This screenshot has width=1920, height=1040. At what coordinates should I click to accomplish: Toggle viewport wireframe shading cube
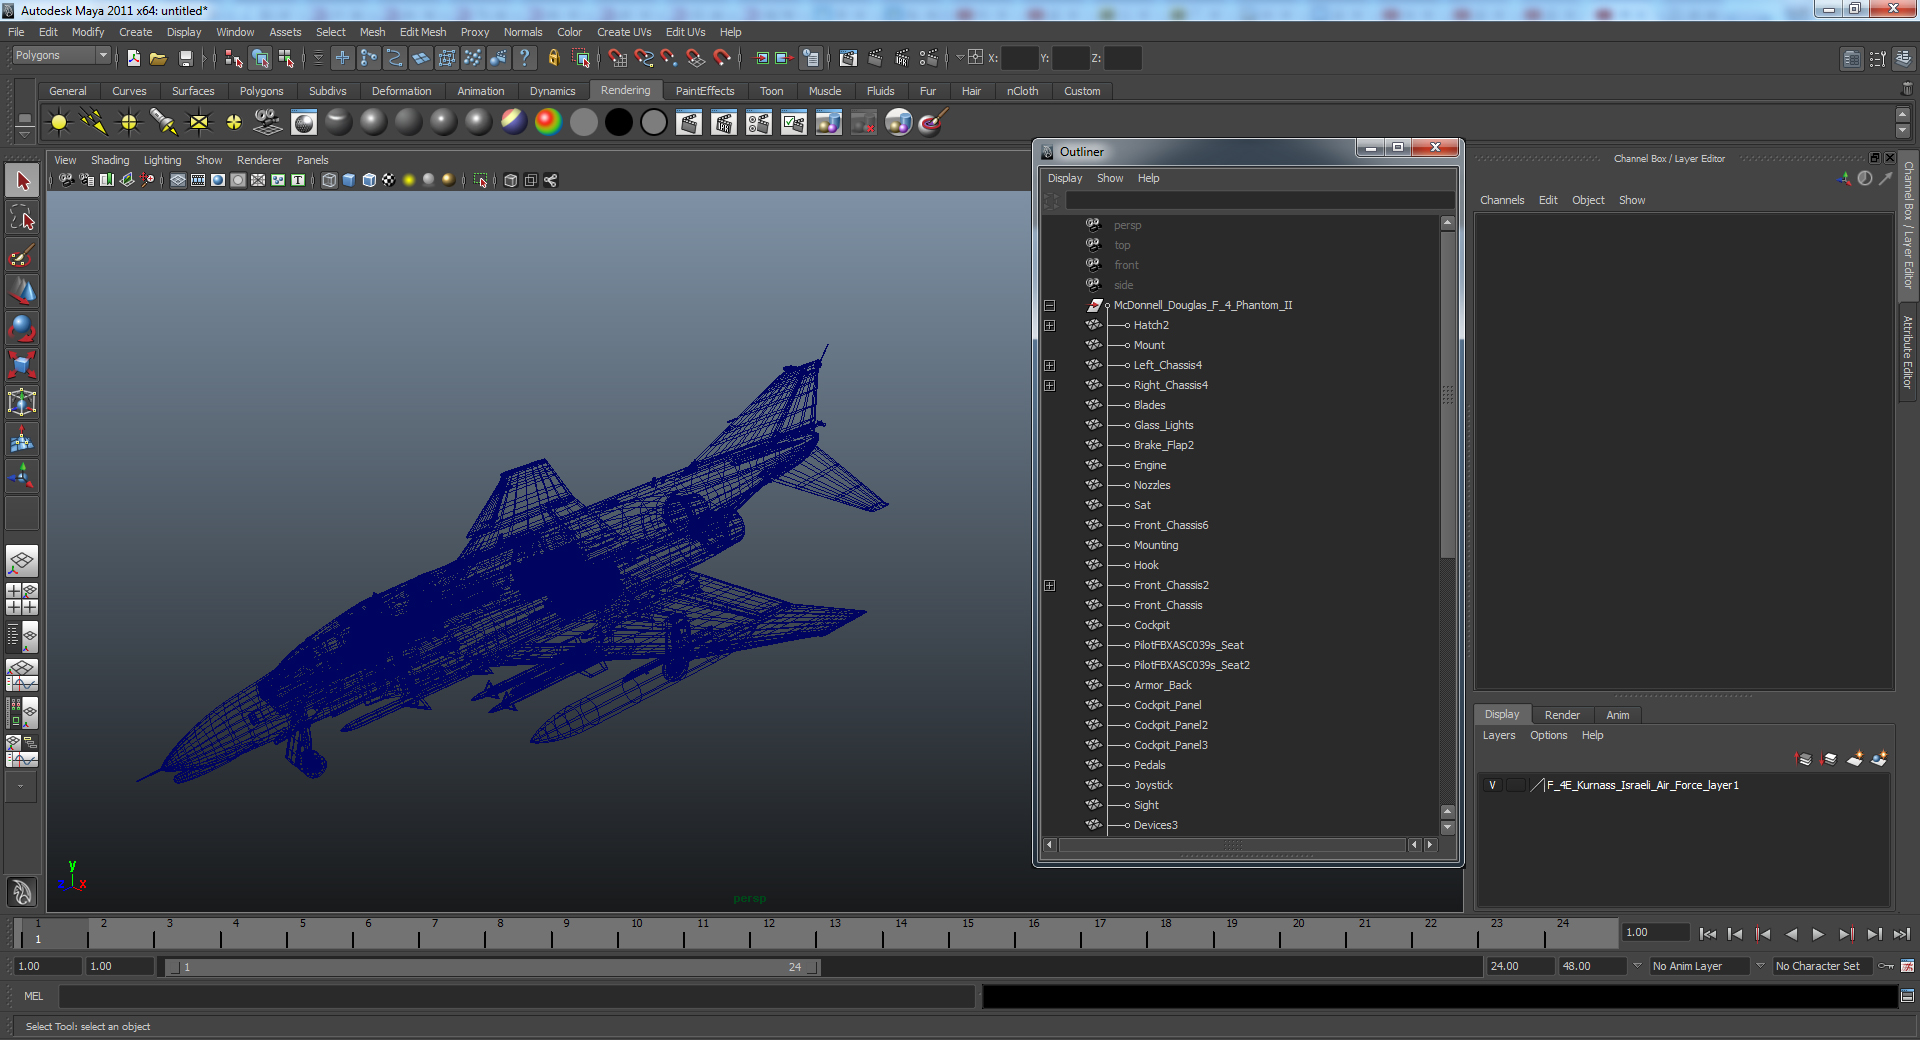[x=329, y=180]
